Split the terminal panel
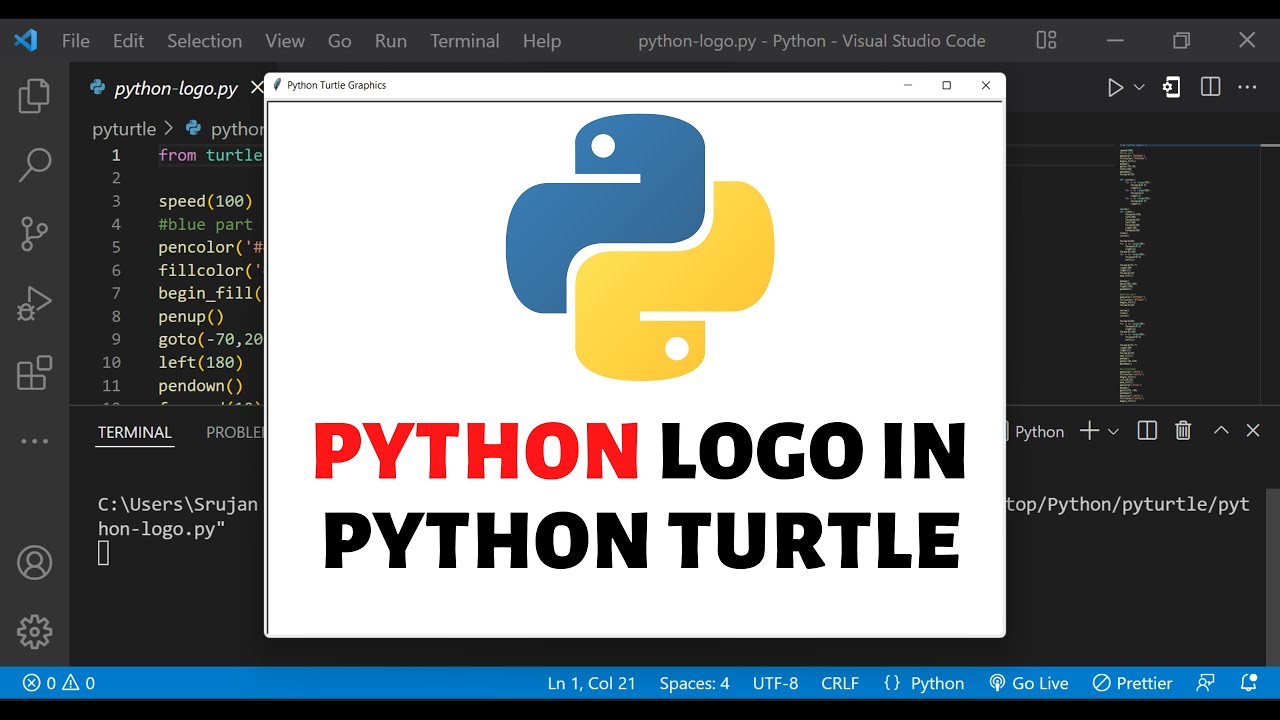1280x720 pixels. (1147, 431)
